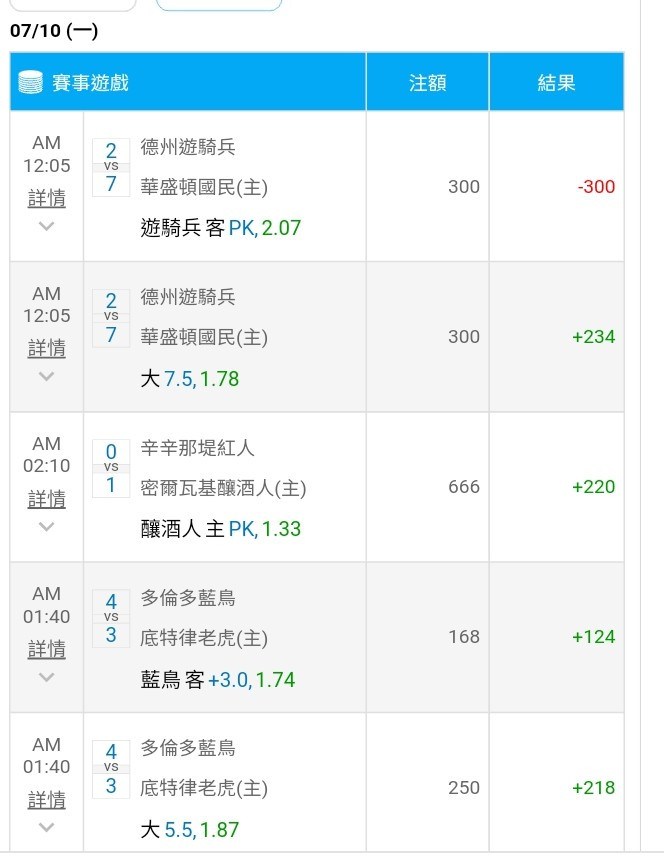664x855 pixels.
Task: Click the coin stack icon in header
Action: click(x=31, y=82)
